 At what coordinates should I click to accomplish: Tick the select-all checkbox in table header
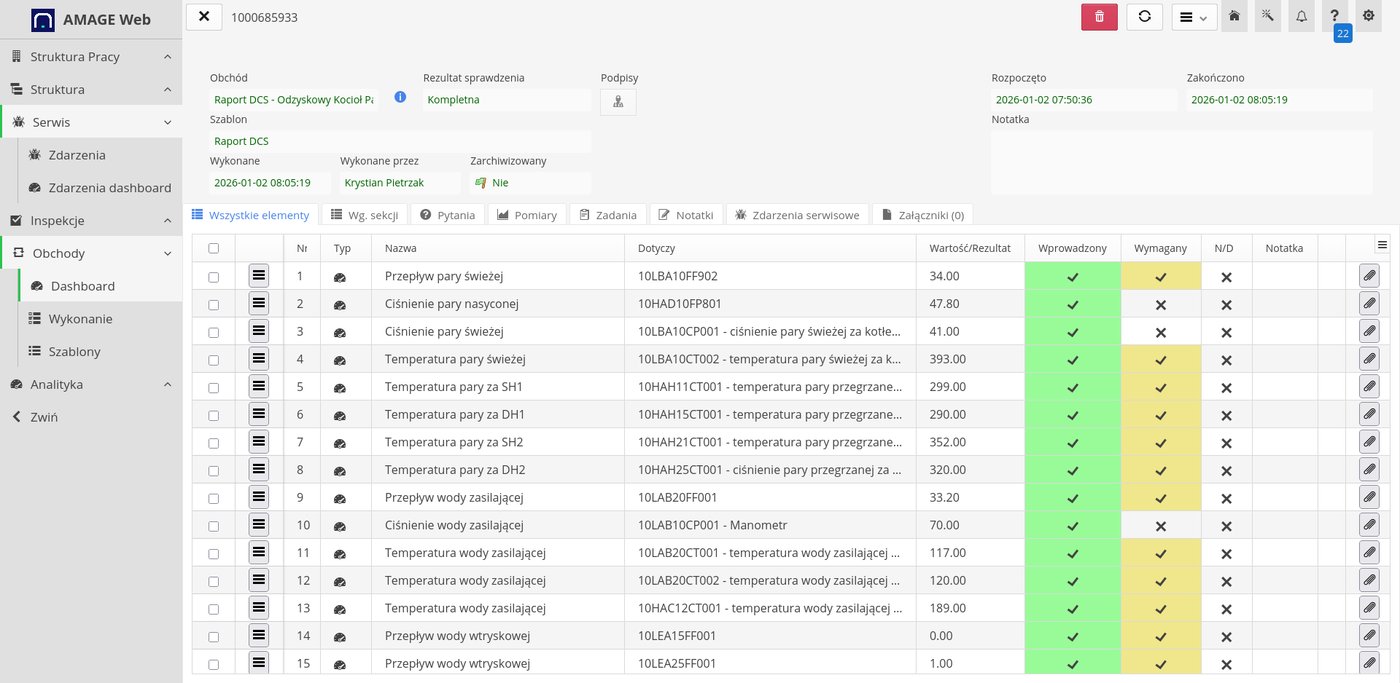coord(213,248)
